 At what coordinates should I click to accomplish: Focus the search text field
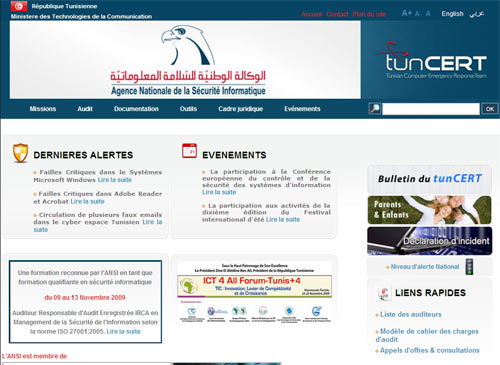point(431,109)
